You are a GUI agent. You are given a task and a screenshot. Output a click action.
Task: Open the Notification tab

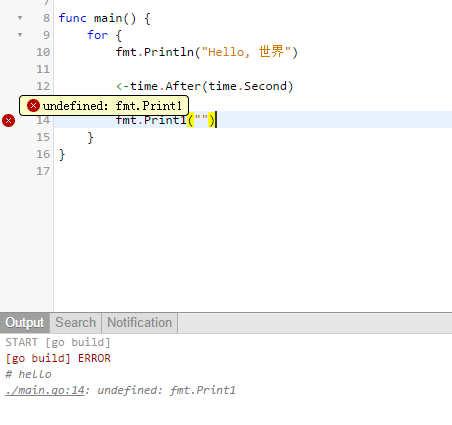pyautogui.click(x=140, y=323)
